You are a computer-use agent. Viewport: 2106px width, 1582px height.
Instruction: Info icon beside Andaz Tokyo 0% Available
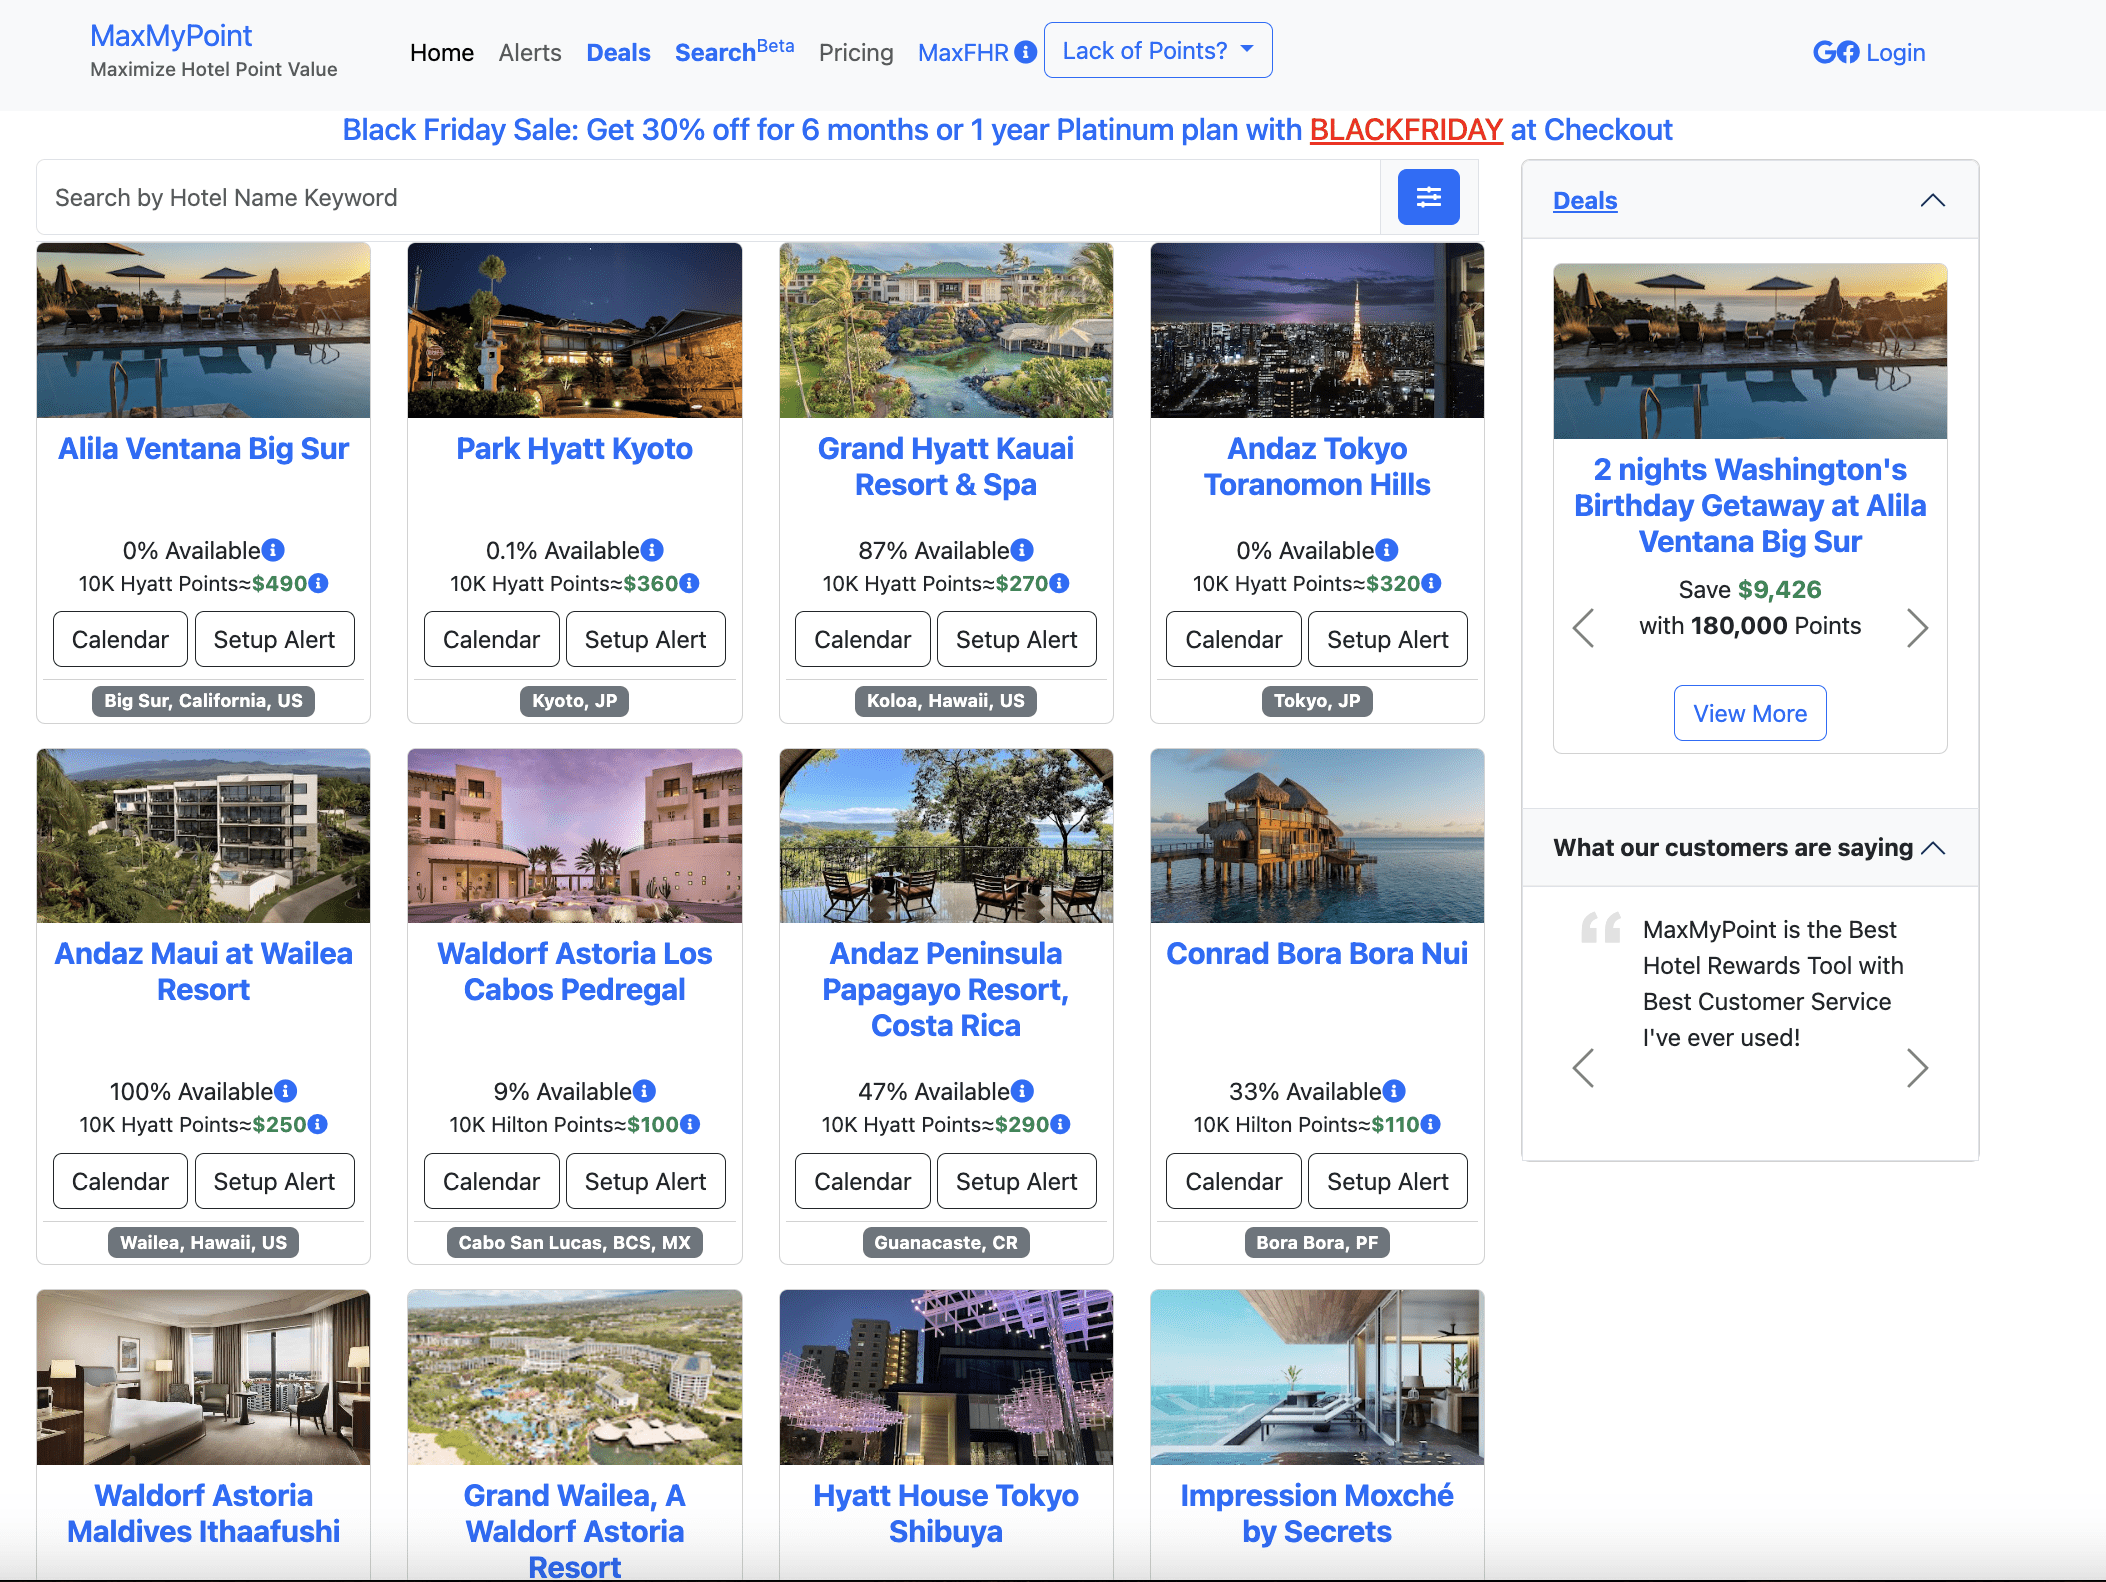1387,550
